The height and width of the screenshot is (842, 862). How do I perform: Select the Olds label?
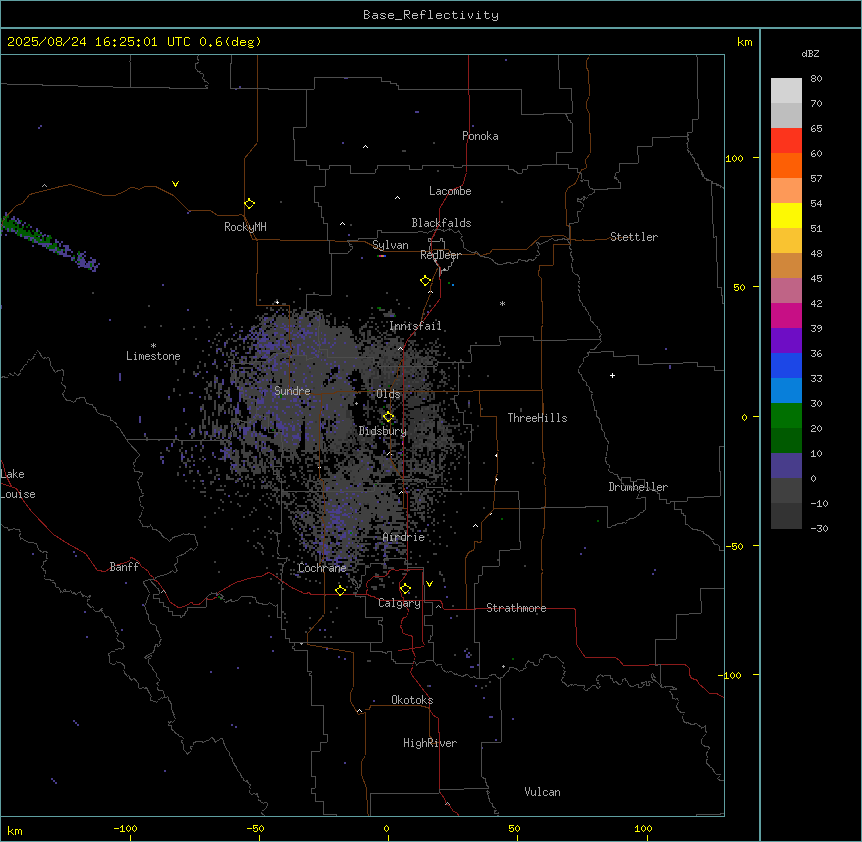tap(388, 394)
